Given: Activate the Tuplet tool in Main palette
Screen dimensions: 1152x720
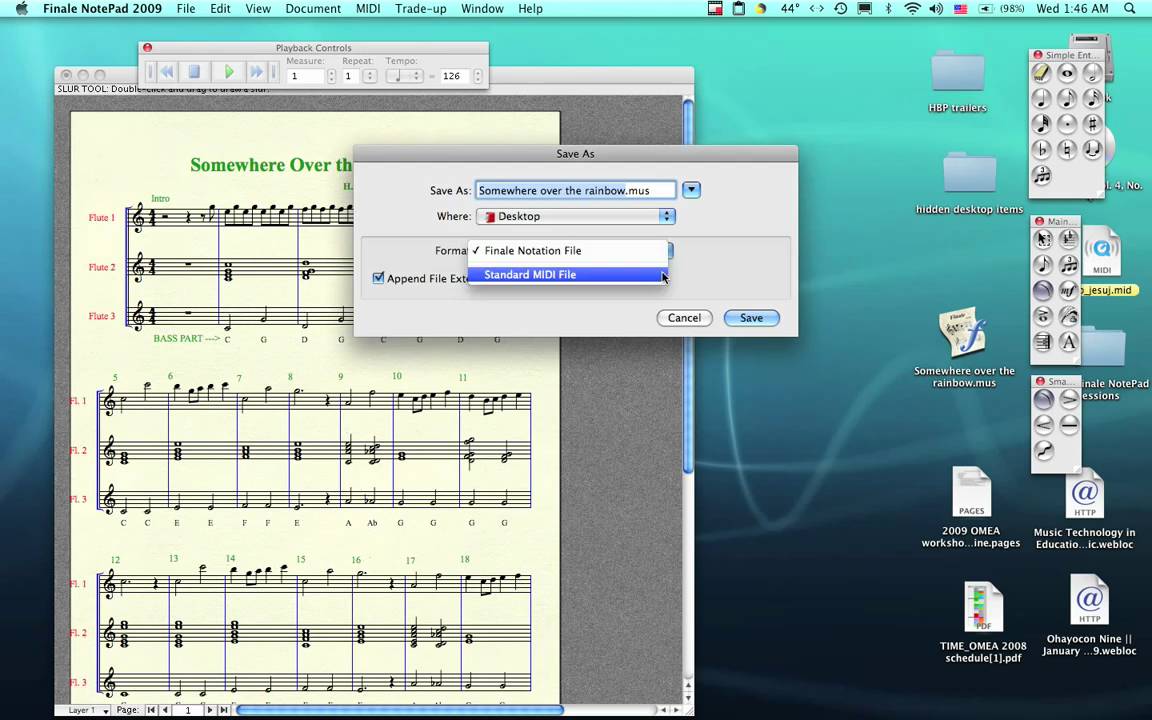Looking at the screenshot, I should point(1068,264).
